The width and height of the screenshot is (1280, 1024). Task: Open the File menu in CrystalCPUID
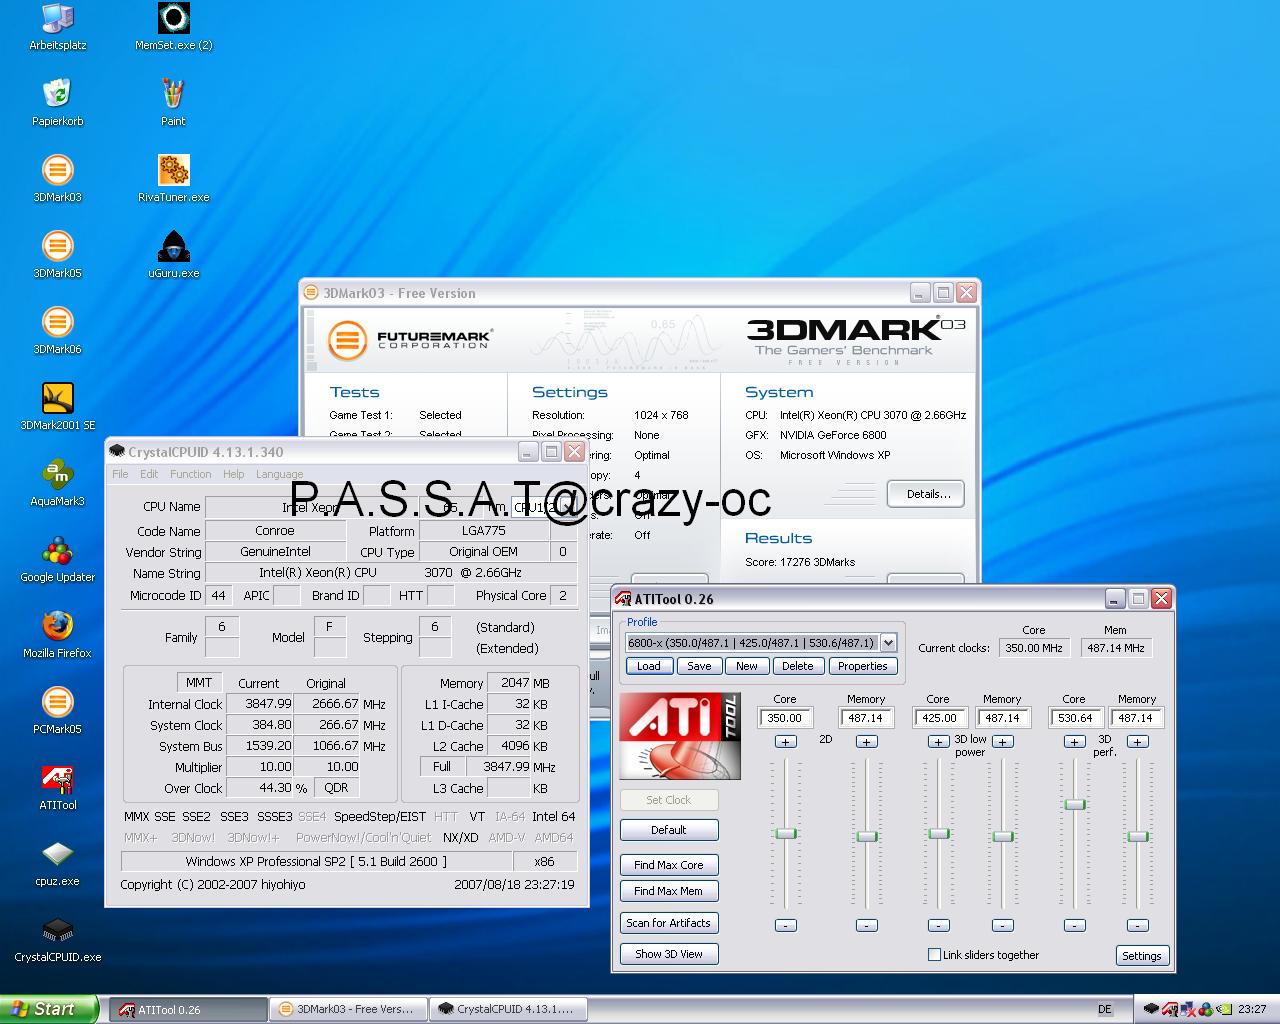pyautogui.click(x=120, y=474)
